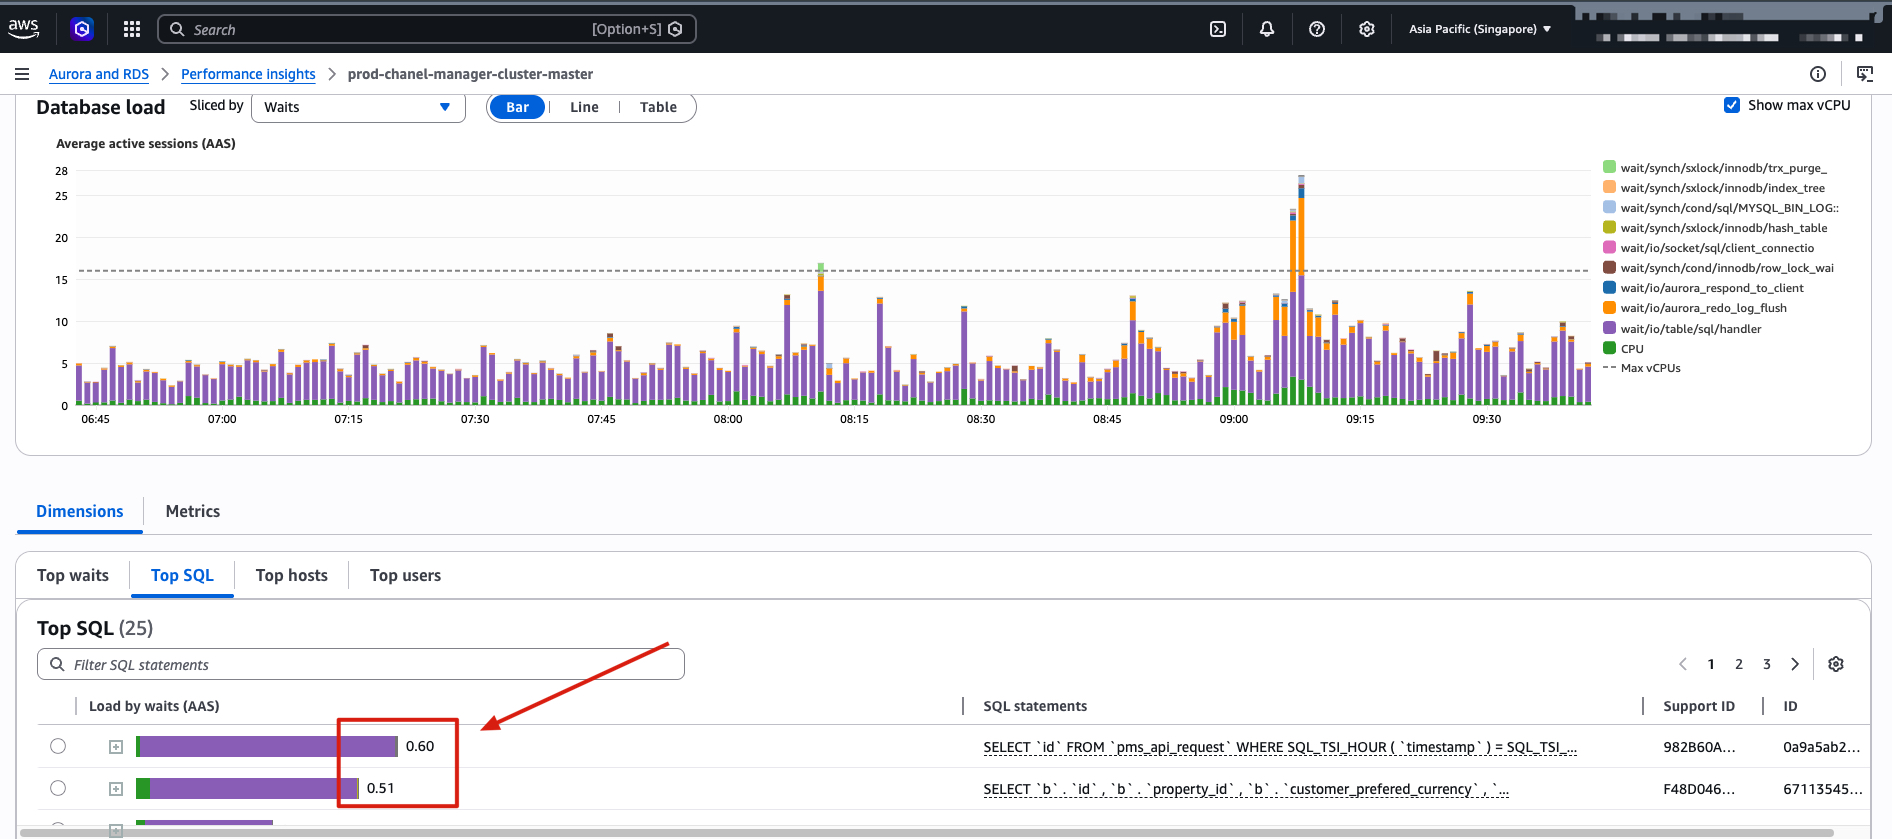The height and width of the screenshot is (839, 1892).
Task: Switch chart to Table view
Action: coord(658,107)
